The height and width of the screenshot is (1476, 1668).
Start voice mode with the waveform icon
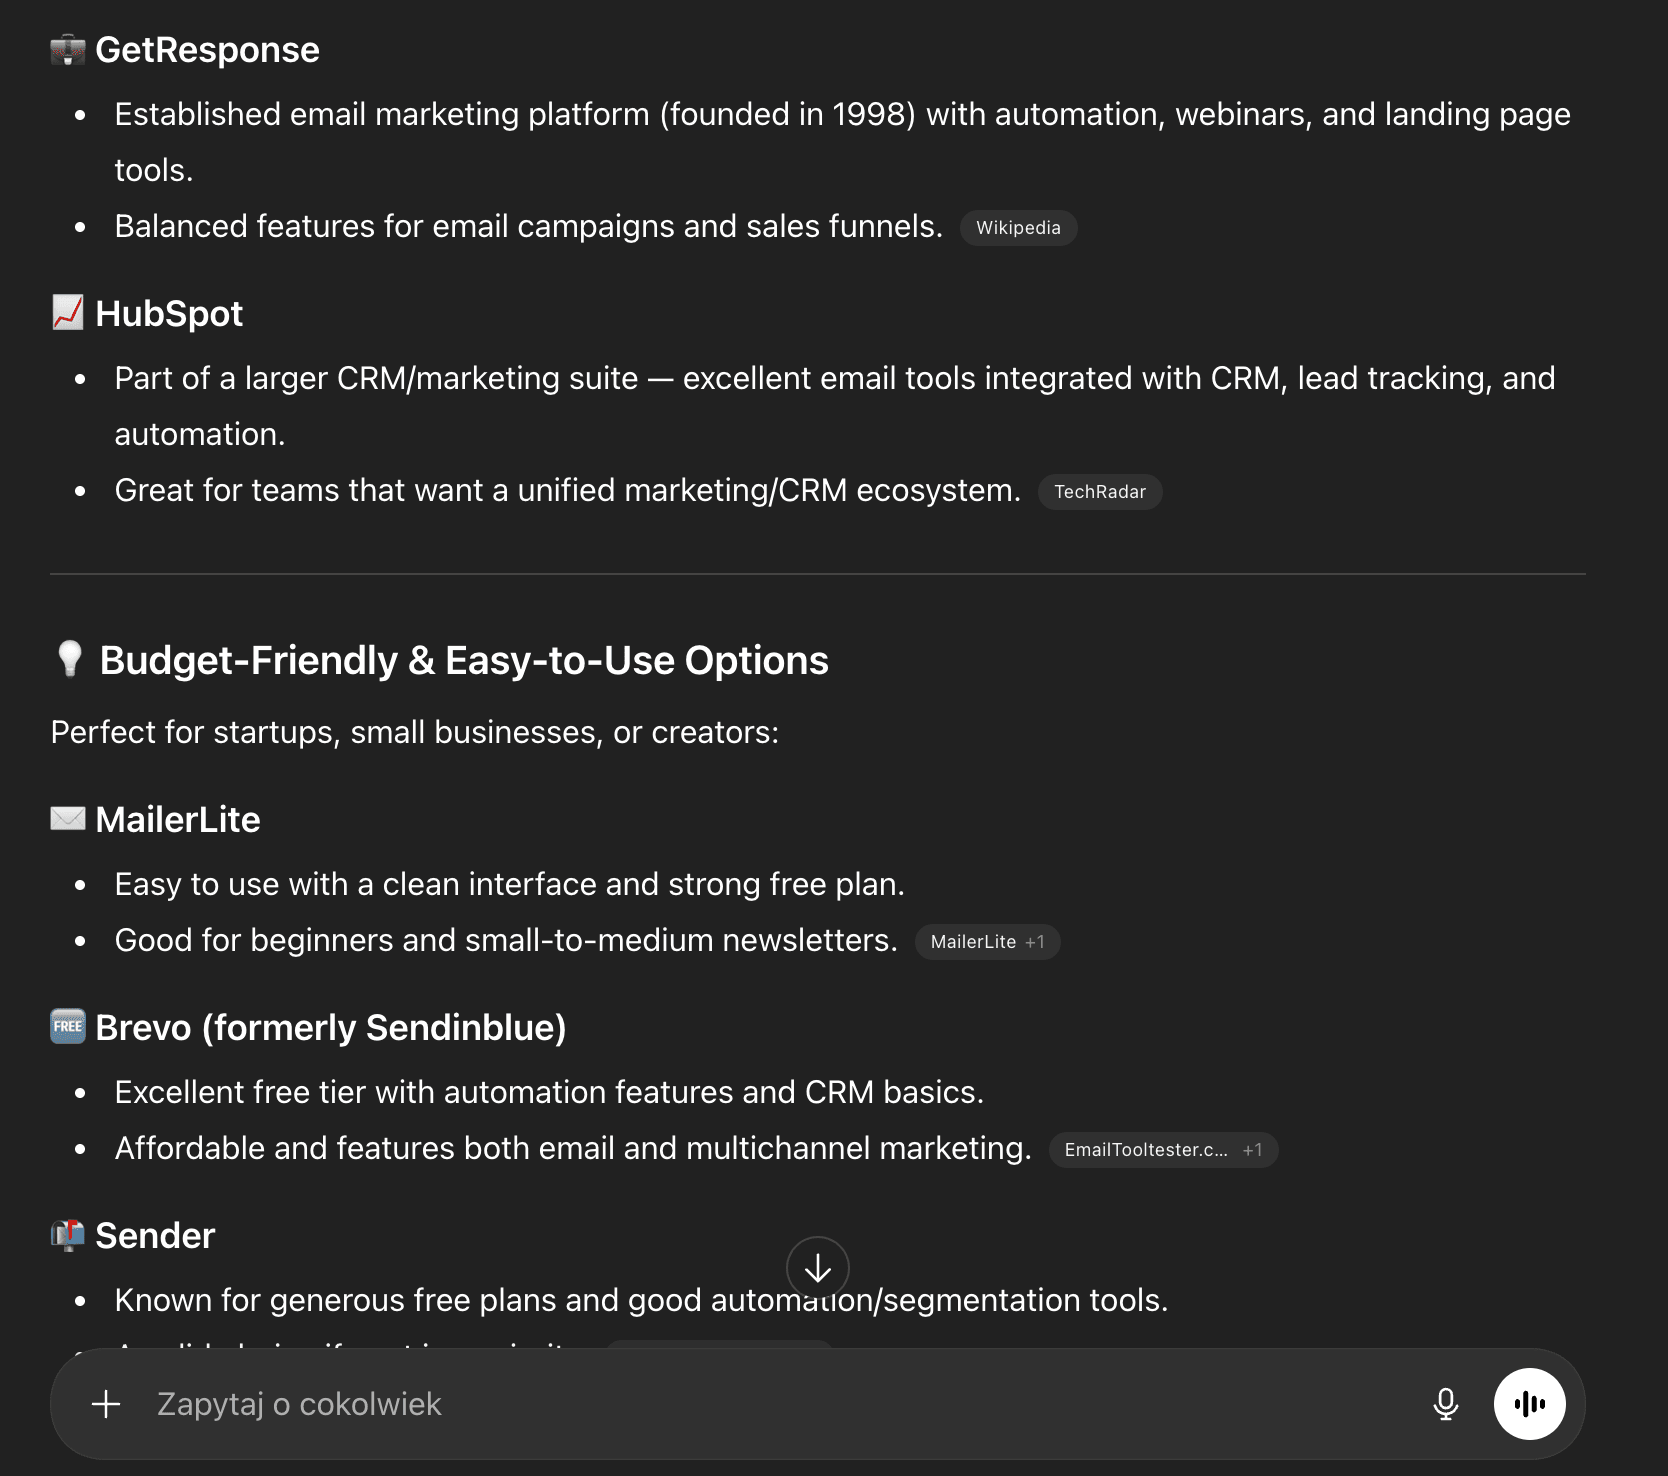coord(1529,1404)
